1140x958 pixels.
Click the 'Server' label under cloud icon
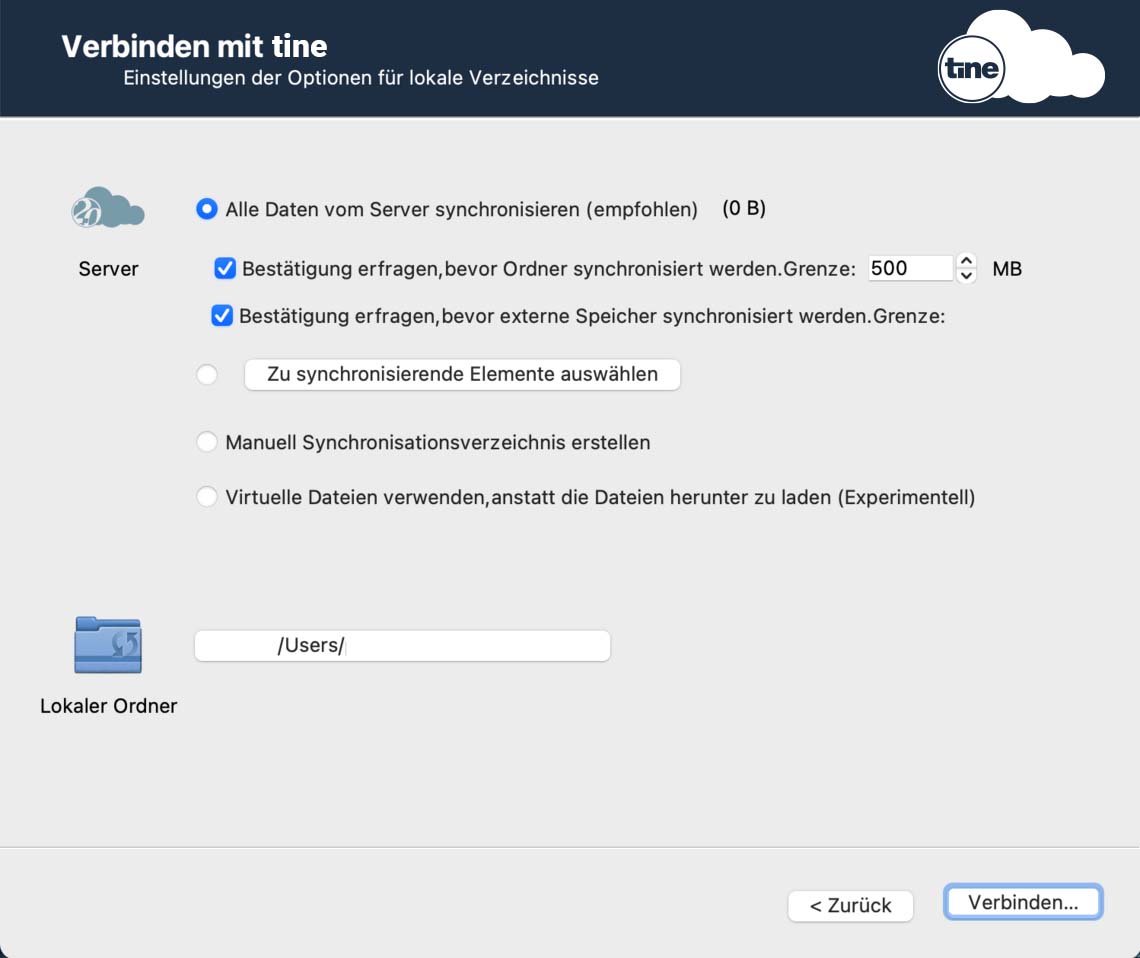click(108, 269)
